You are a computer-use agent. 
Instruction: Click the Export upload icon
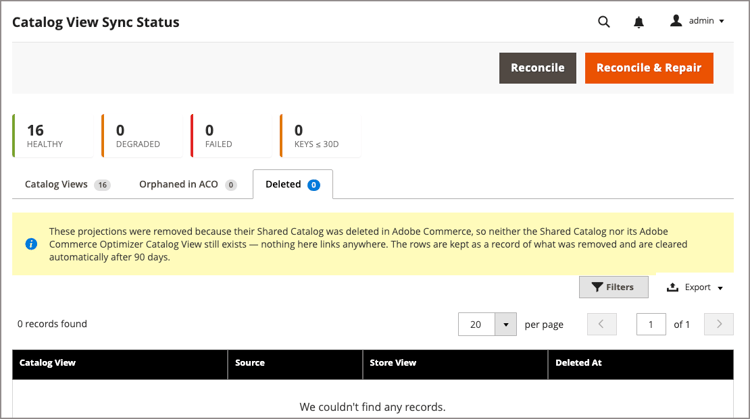pyautogui.click(x=673, y=287)
